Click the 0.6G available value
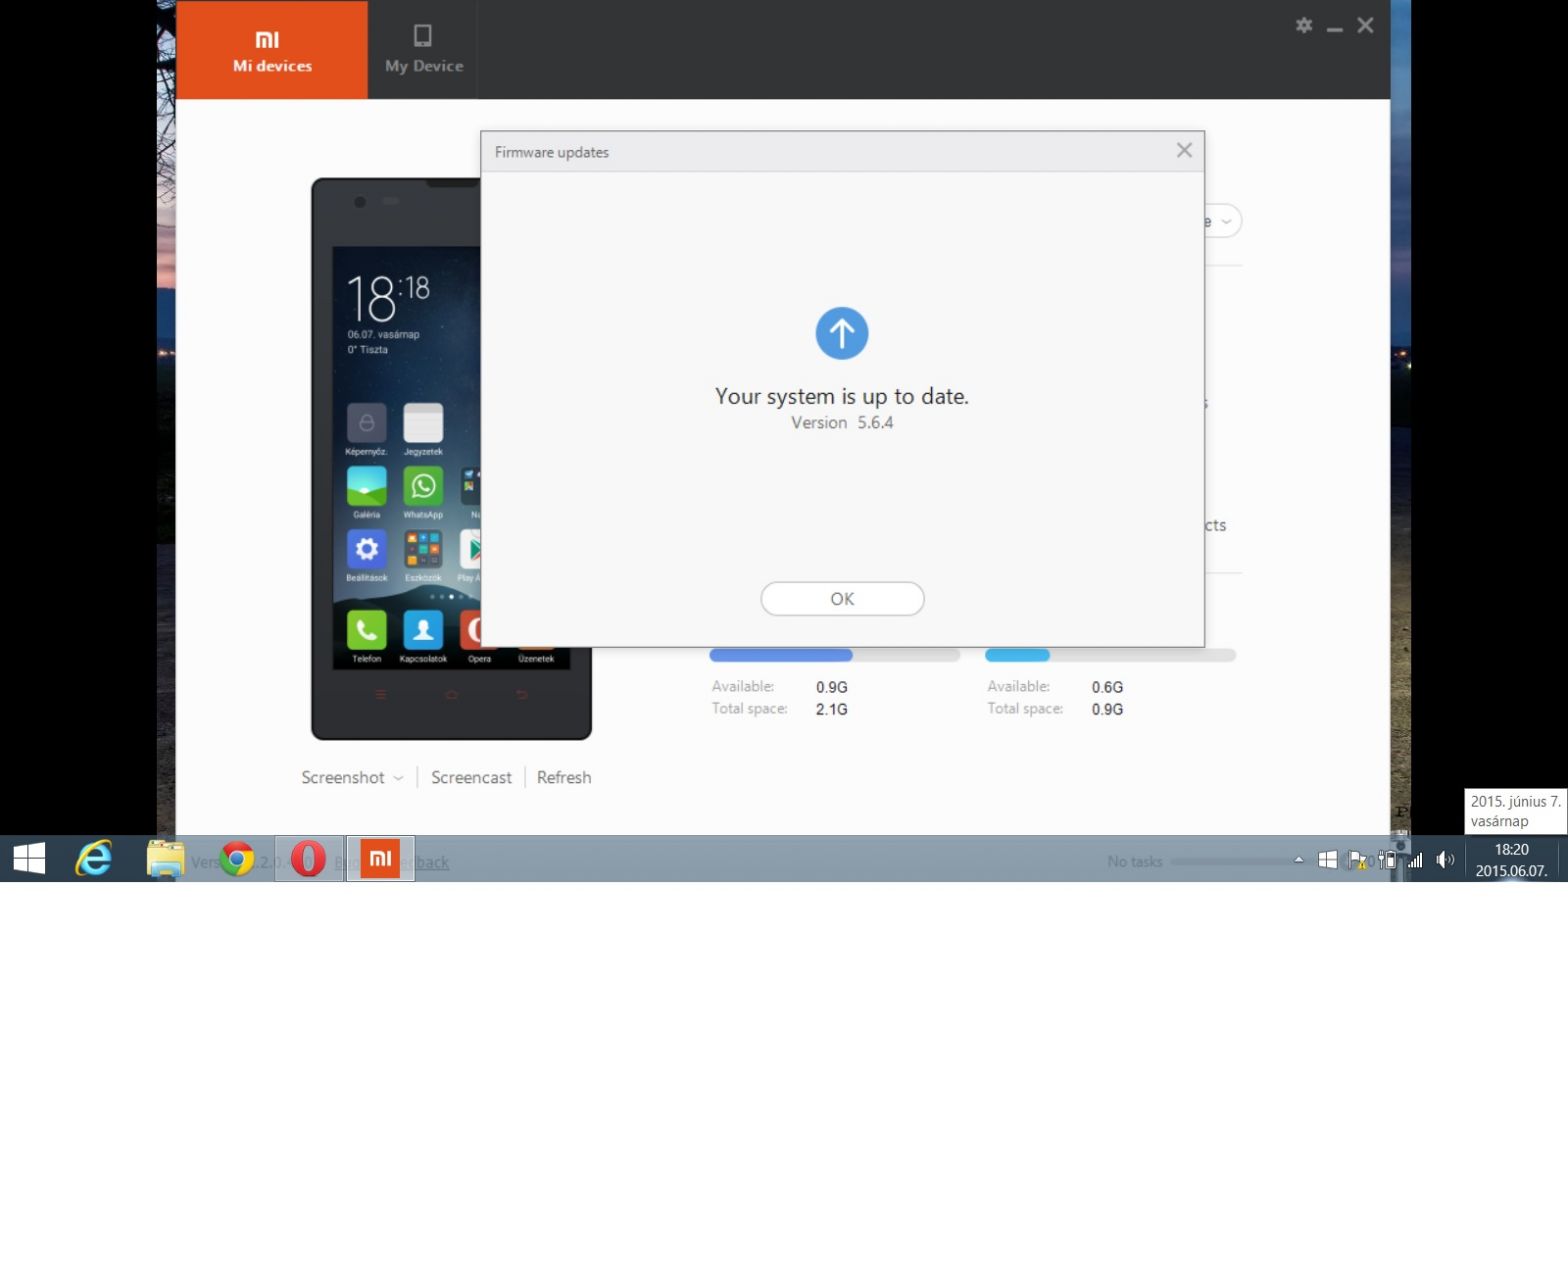Image resolution: width=1568 pixels, height=1280 pixels. 1107,687
